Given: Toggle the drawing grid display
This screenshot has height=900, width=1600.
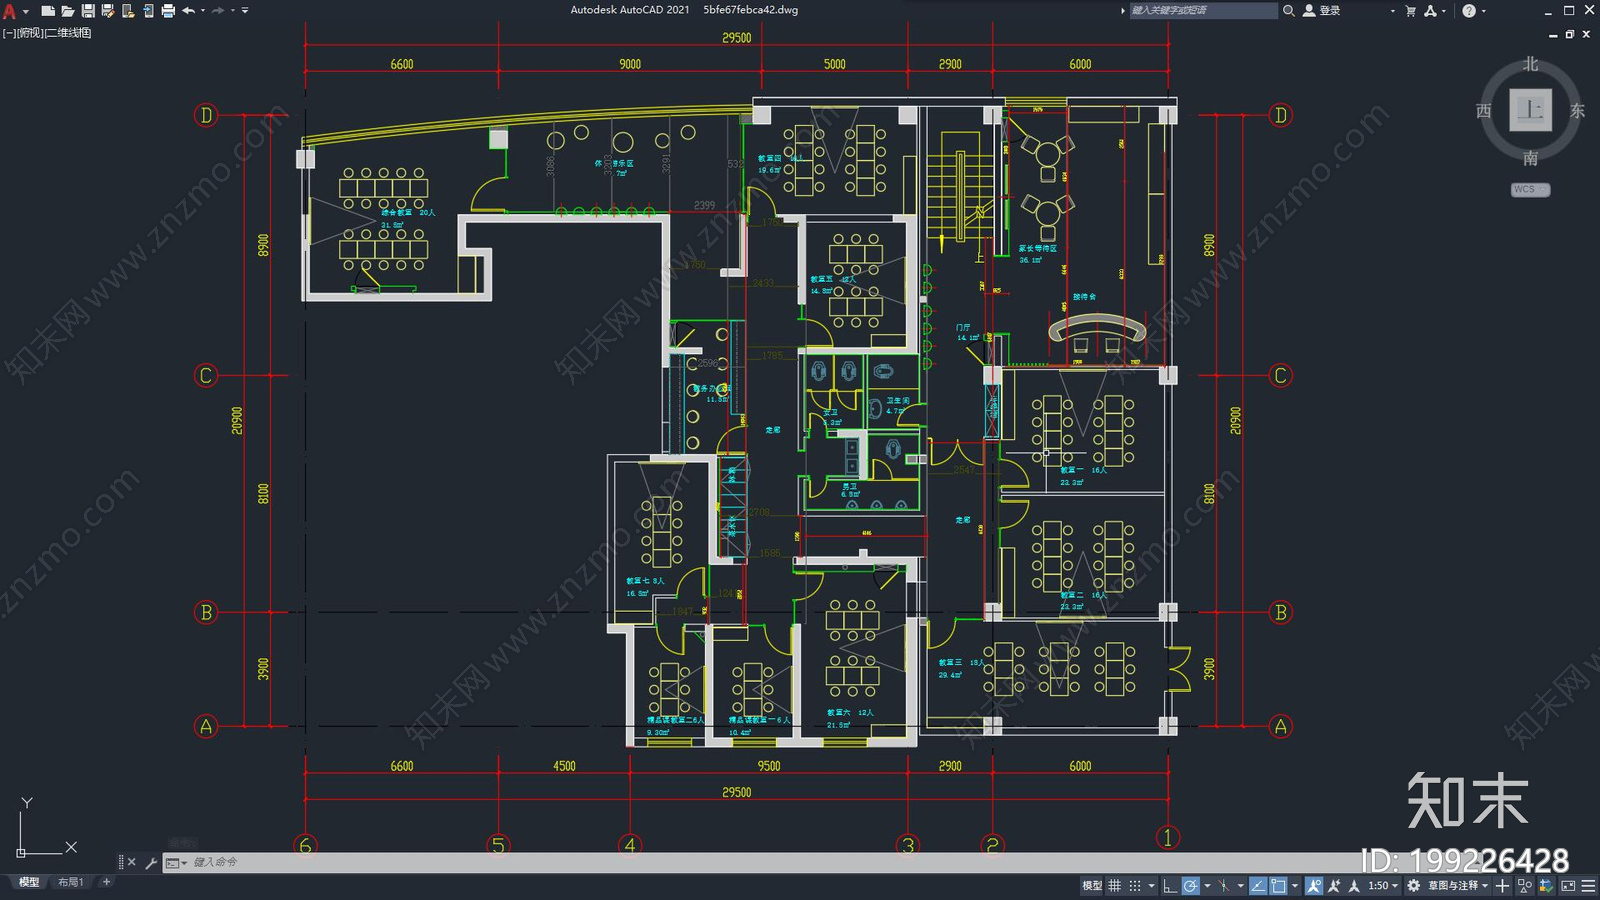Looking at the screenshot, I should [1115, 885].
